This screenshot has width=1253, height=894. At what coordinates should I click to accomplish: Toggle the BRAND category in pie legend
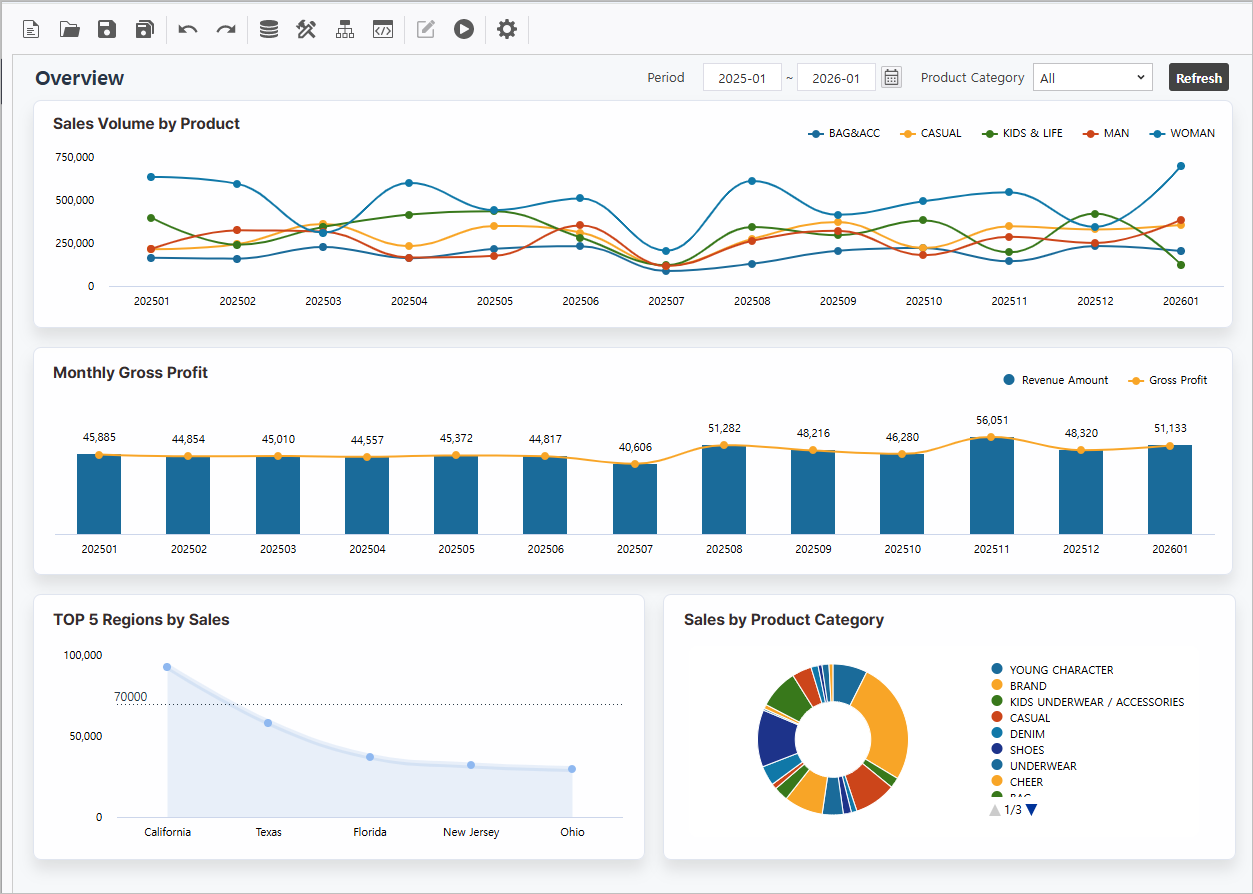(x=1027, y=686)
